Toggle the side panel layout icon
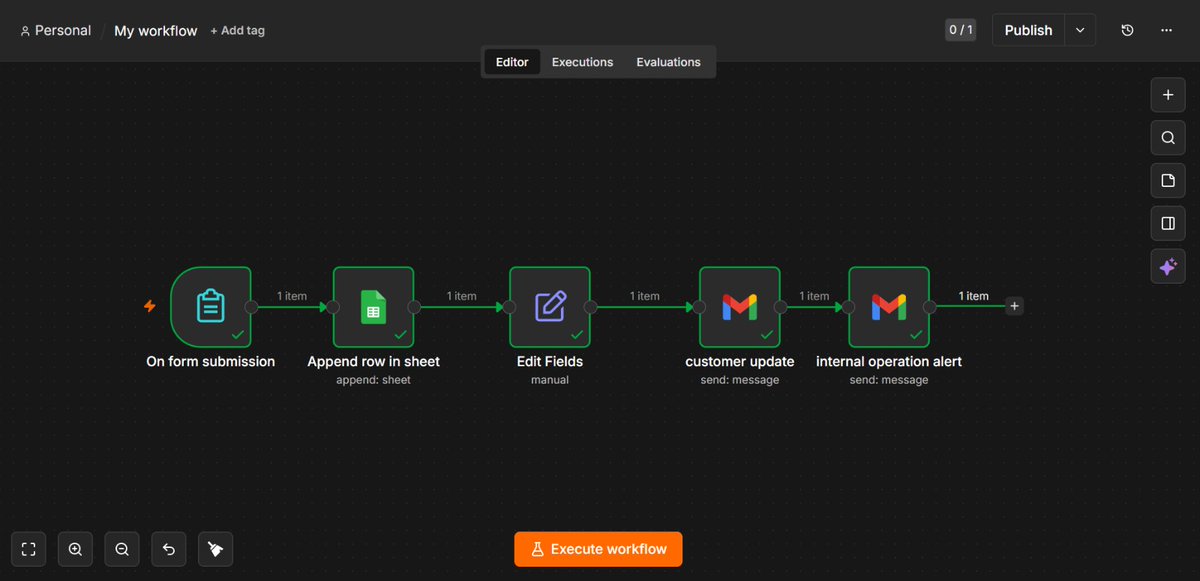This screenshot has height=581, width=1200. 1168,223
